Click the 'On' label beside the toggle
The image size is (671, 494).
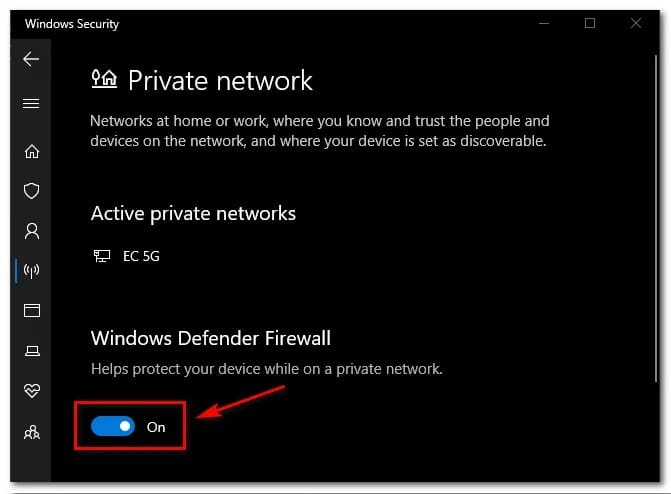pos(156,427)
